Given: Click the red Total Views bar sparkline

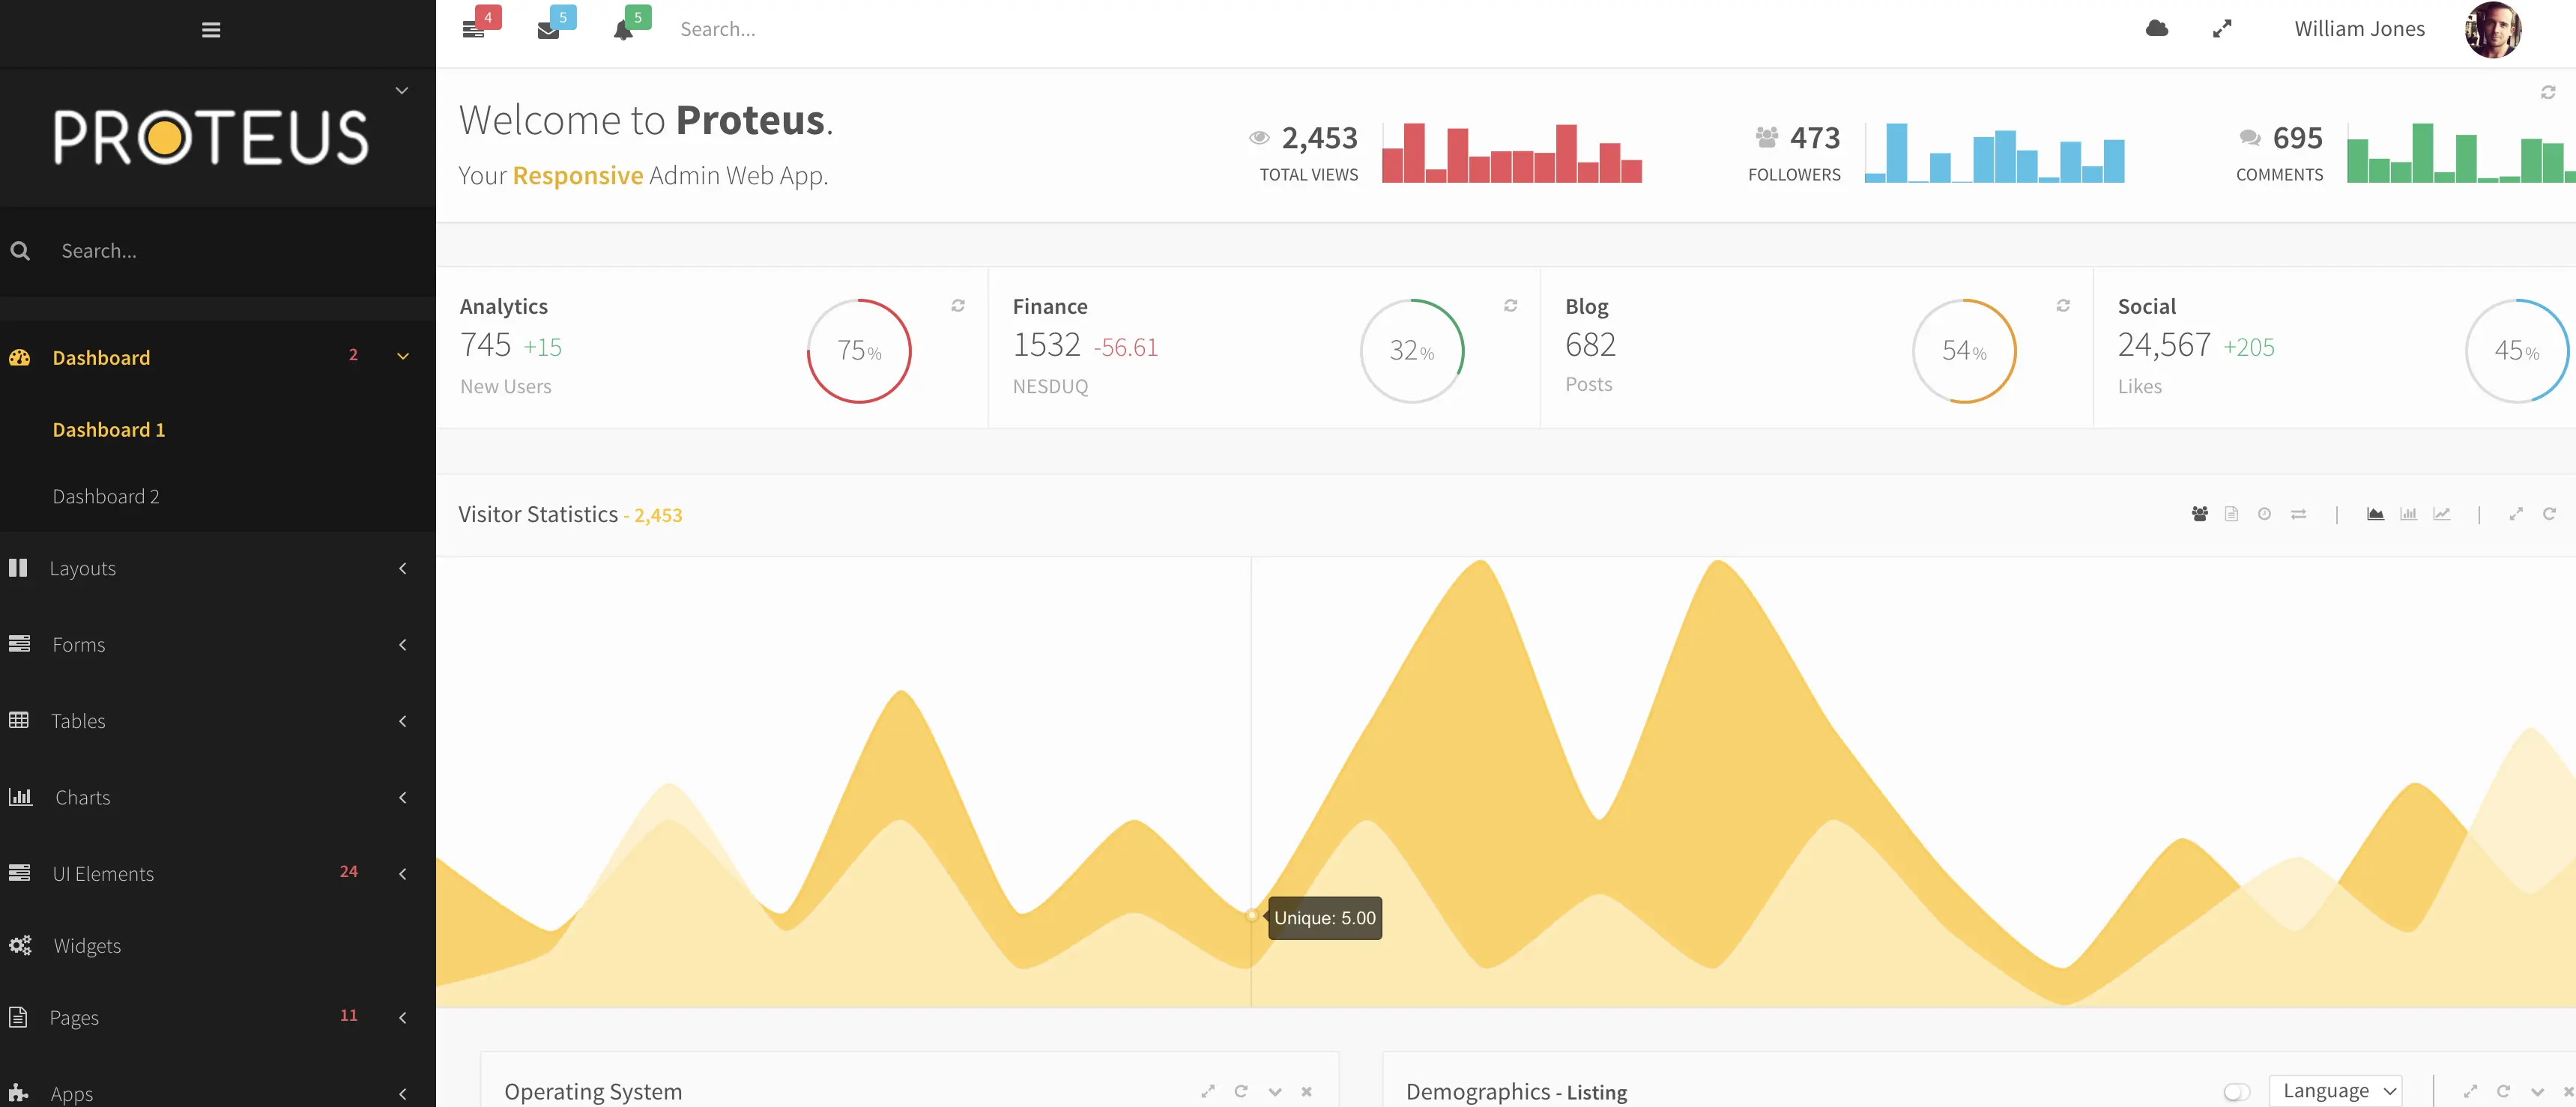Looking at the screenshot, I should [x=1512, y=153].
